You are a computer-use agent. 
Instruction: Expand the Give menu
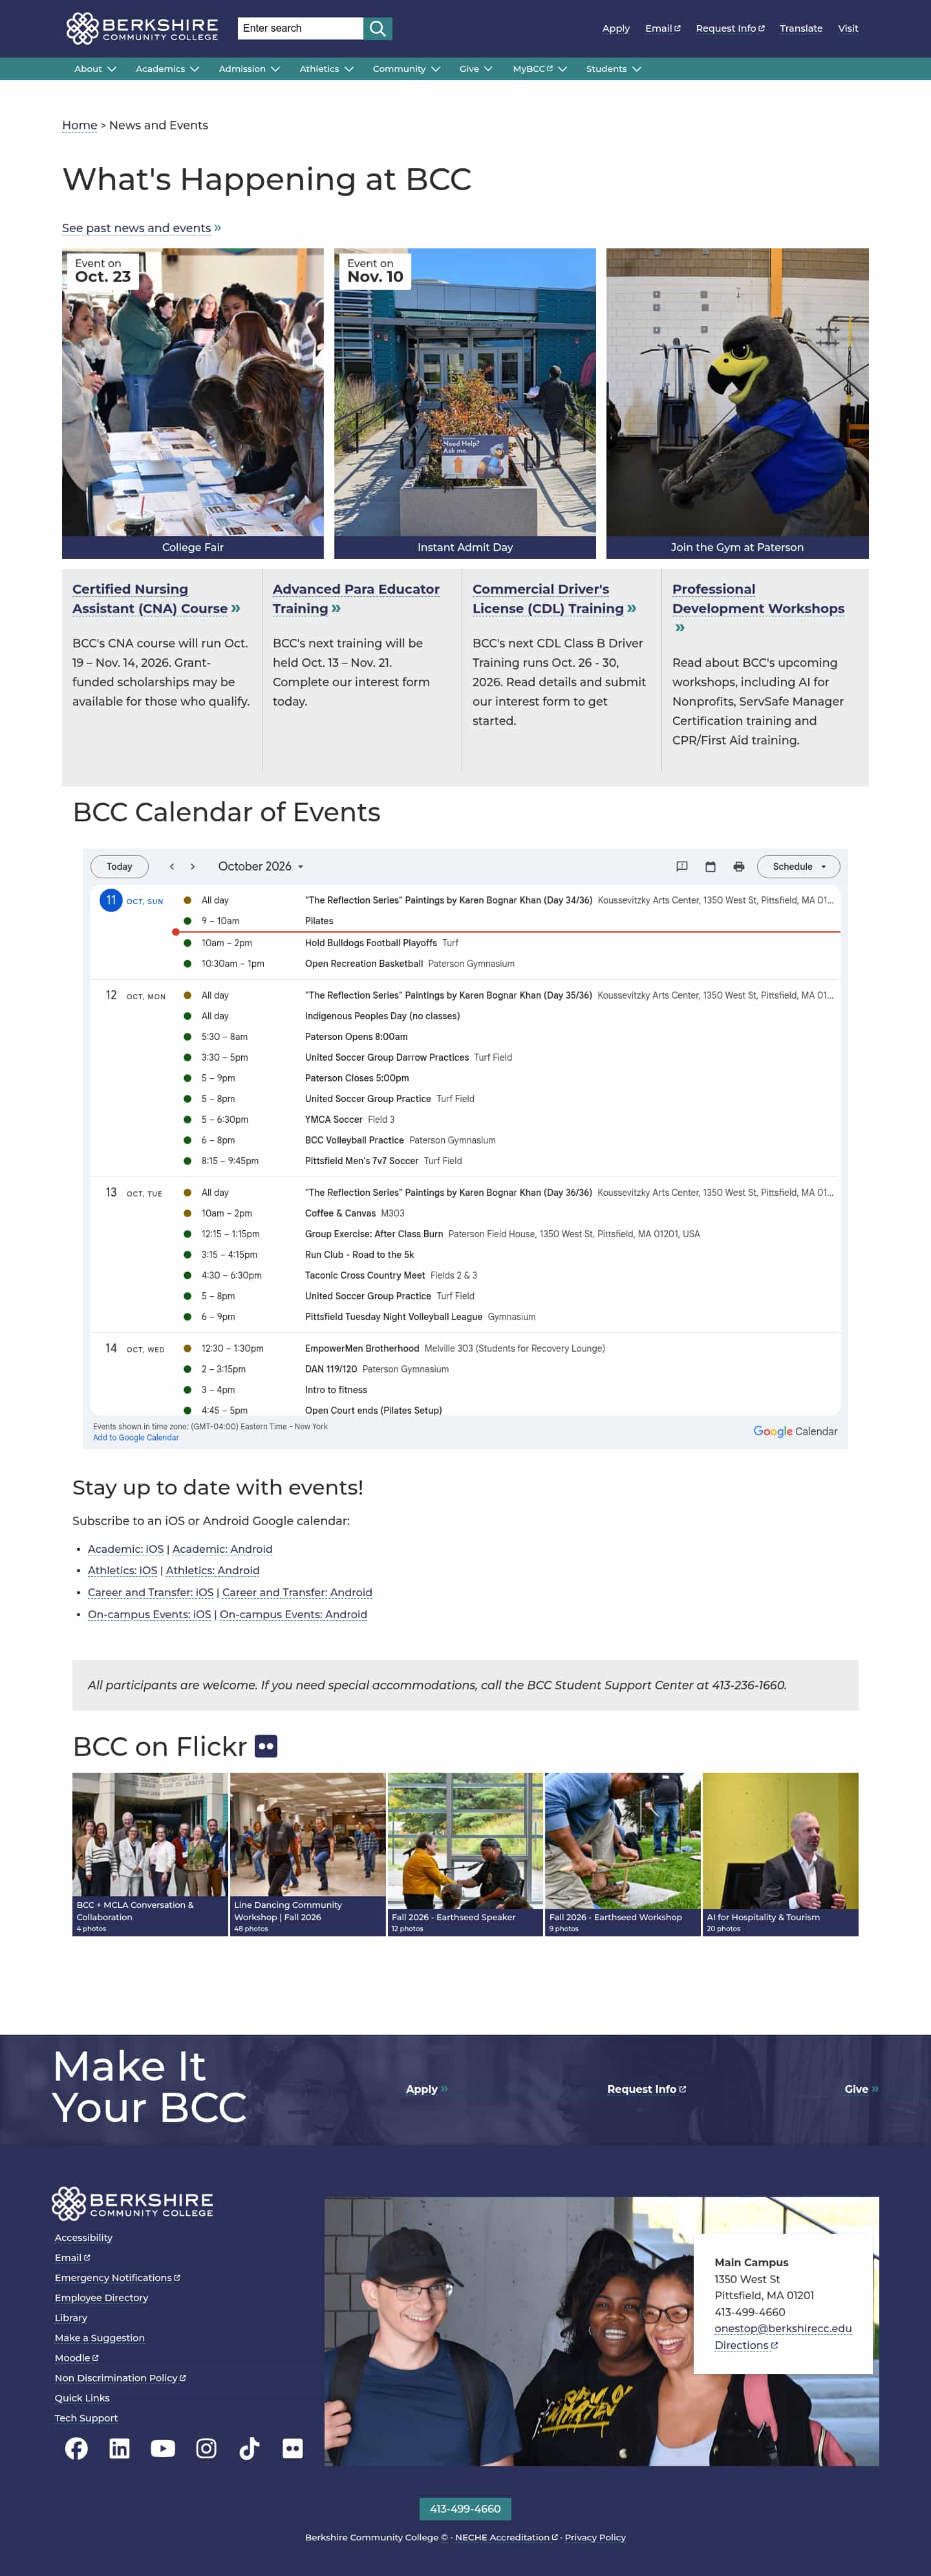point(475,69)
